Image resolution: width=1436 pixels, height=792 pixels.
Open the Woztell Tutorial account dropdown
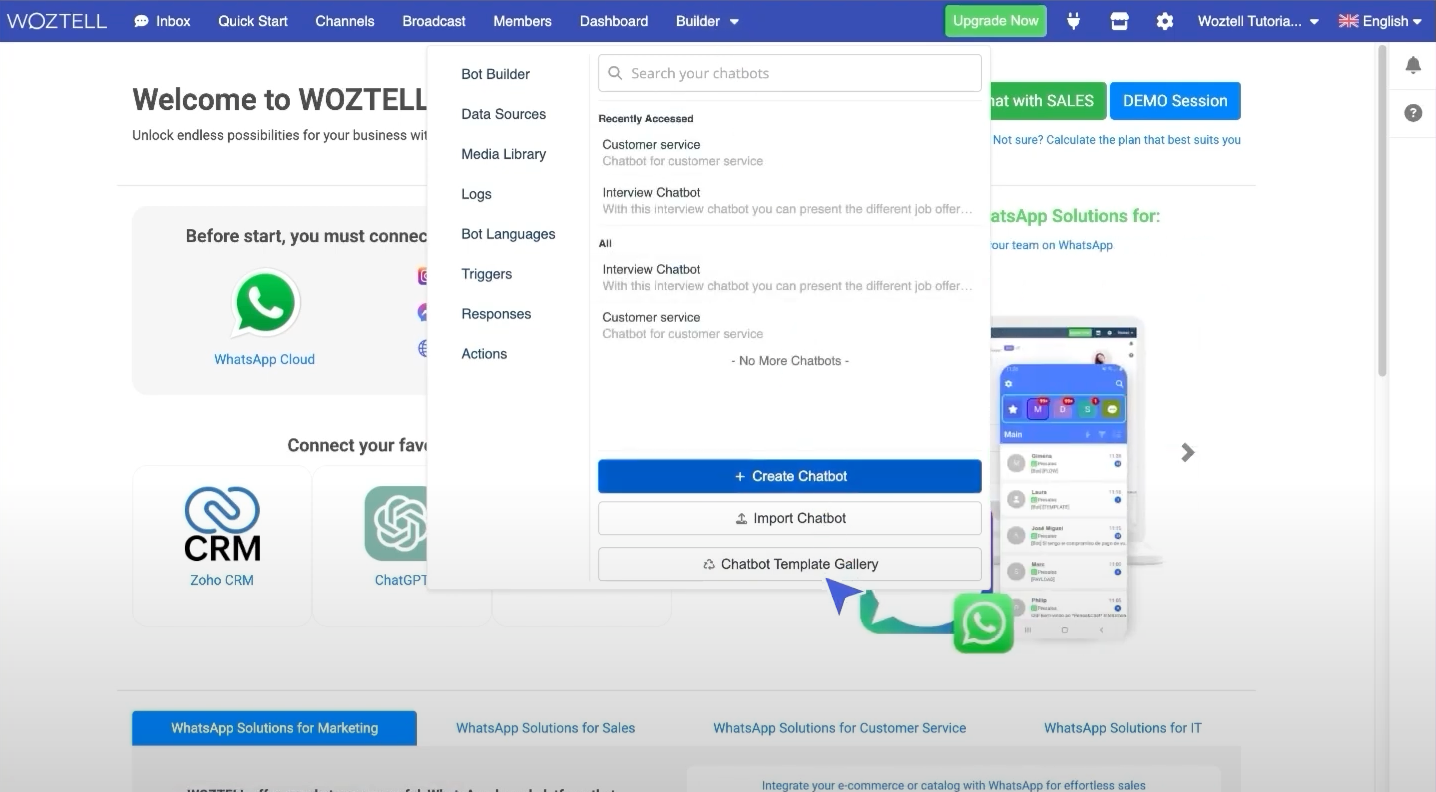coord(1258,21)
